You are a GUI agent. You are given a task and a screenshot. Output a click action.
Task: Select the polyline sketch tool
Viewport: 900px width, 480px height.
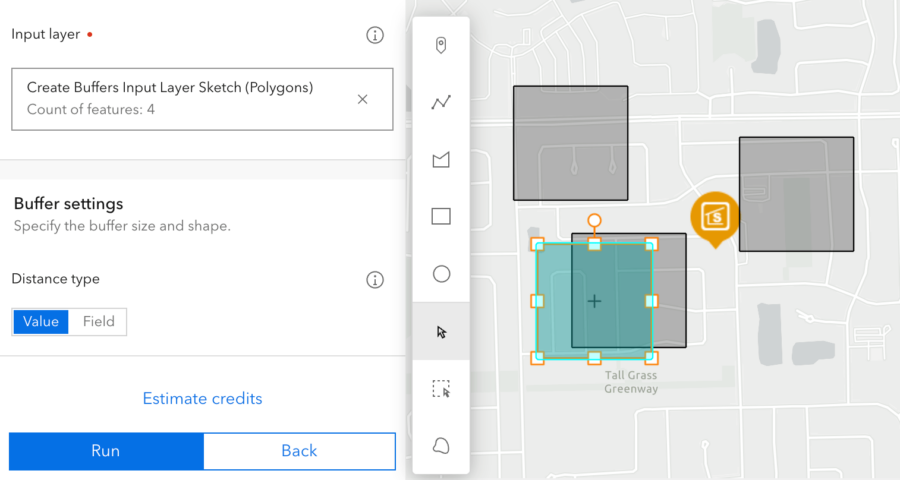coord(441,102)
